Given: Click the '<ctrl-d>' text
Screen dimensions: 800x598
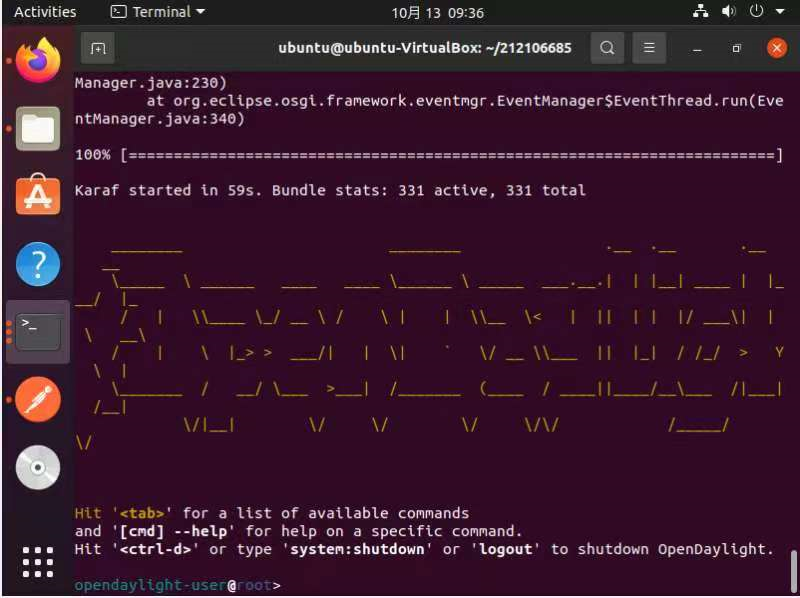Looking at the screenshot, I should [156, 549].
